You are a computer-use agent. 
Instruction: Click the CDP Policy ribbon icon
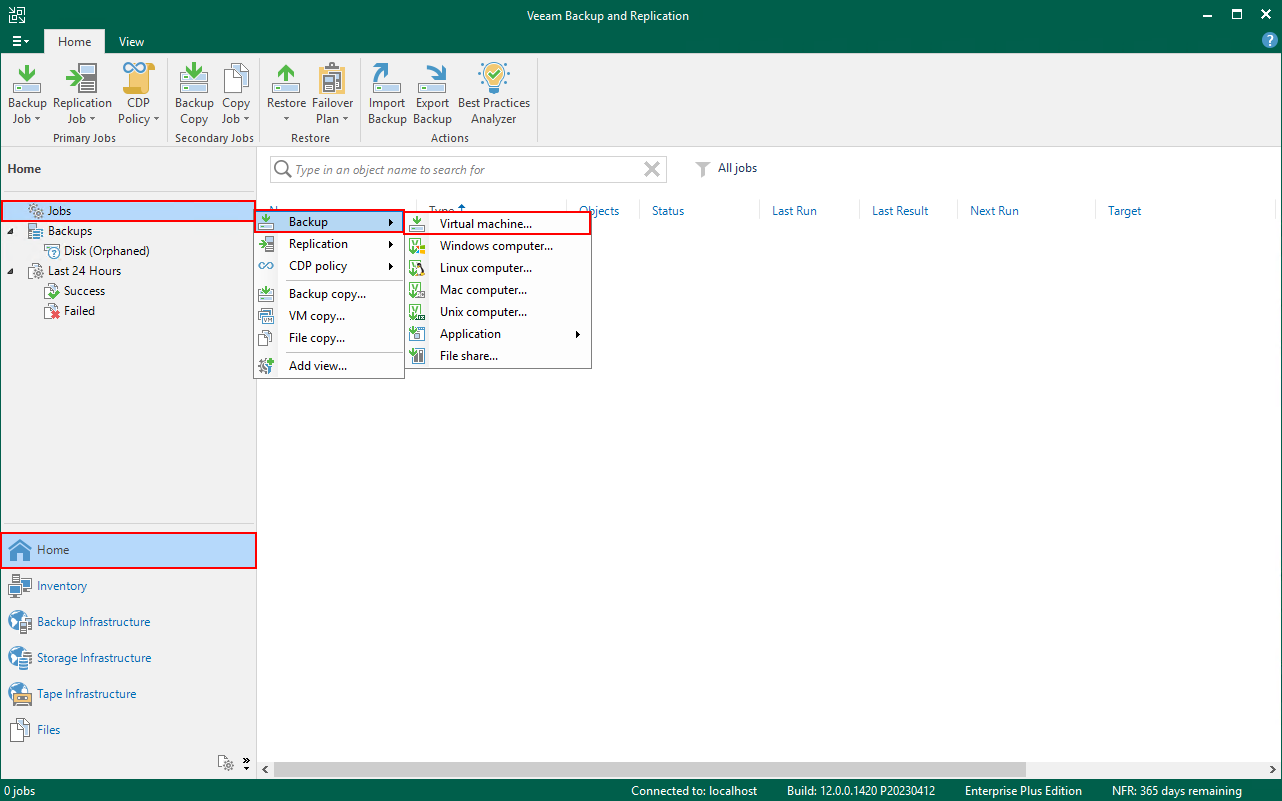tap(138, 78)
